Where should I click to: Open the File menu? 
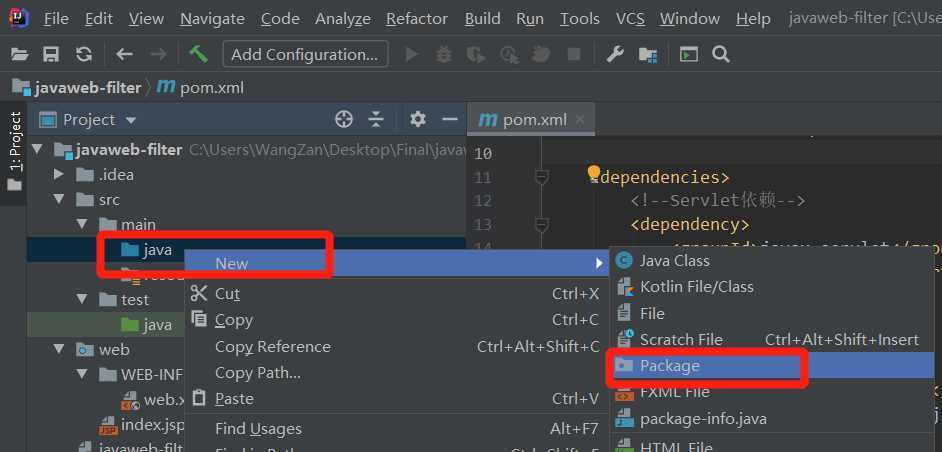click(56, 19)
